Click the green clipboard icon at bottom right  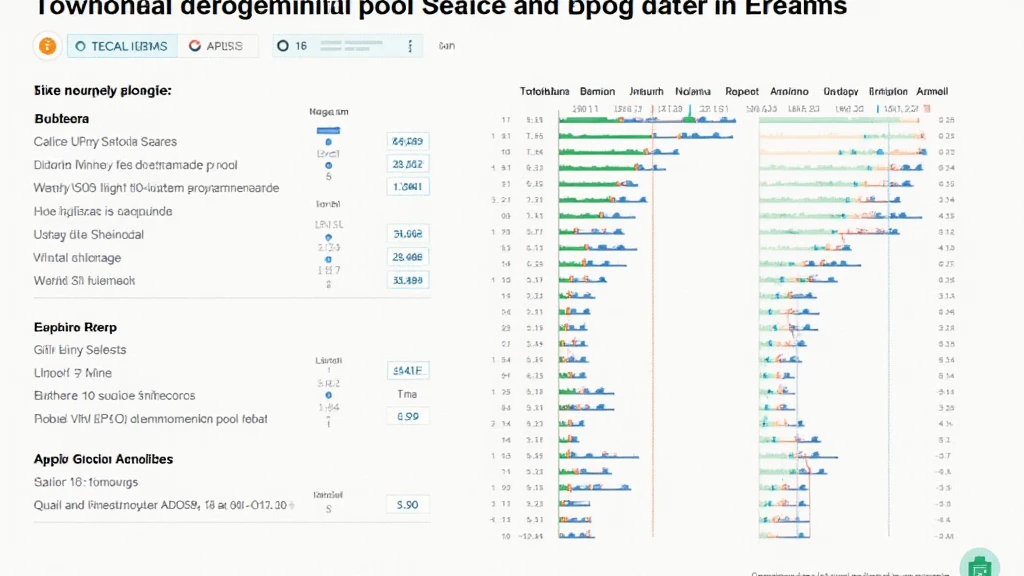pos(979,565)
